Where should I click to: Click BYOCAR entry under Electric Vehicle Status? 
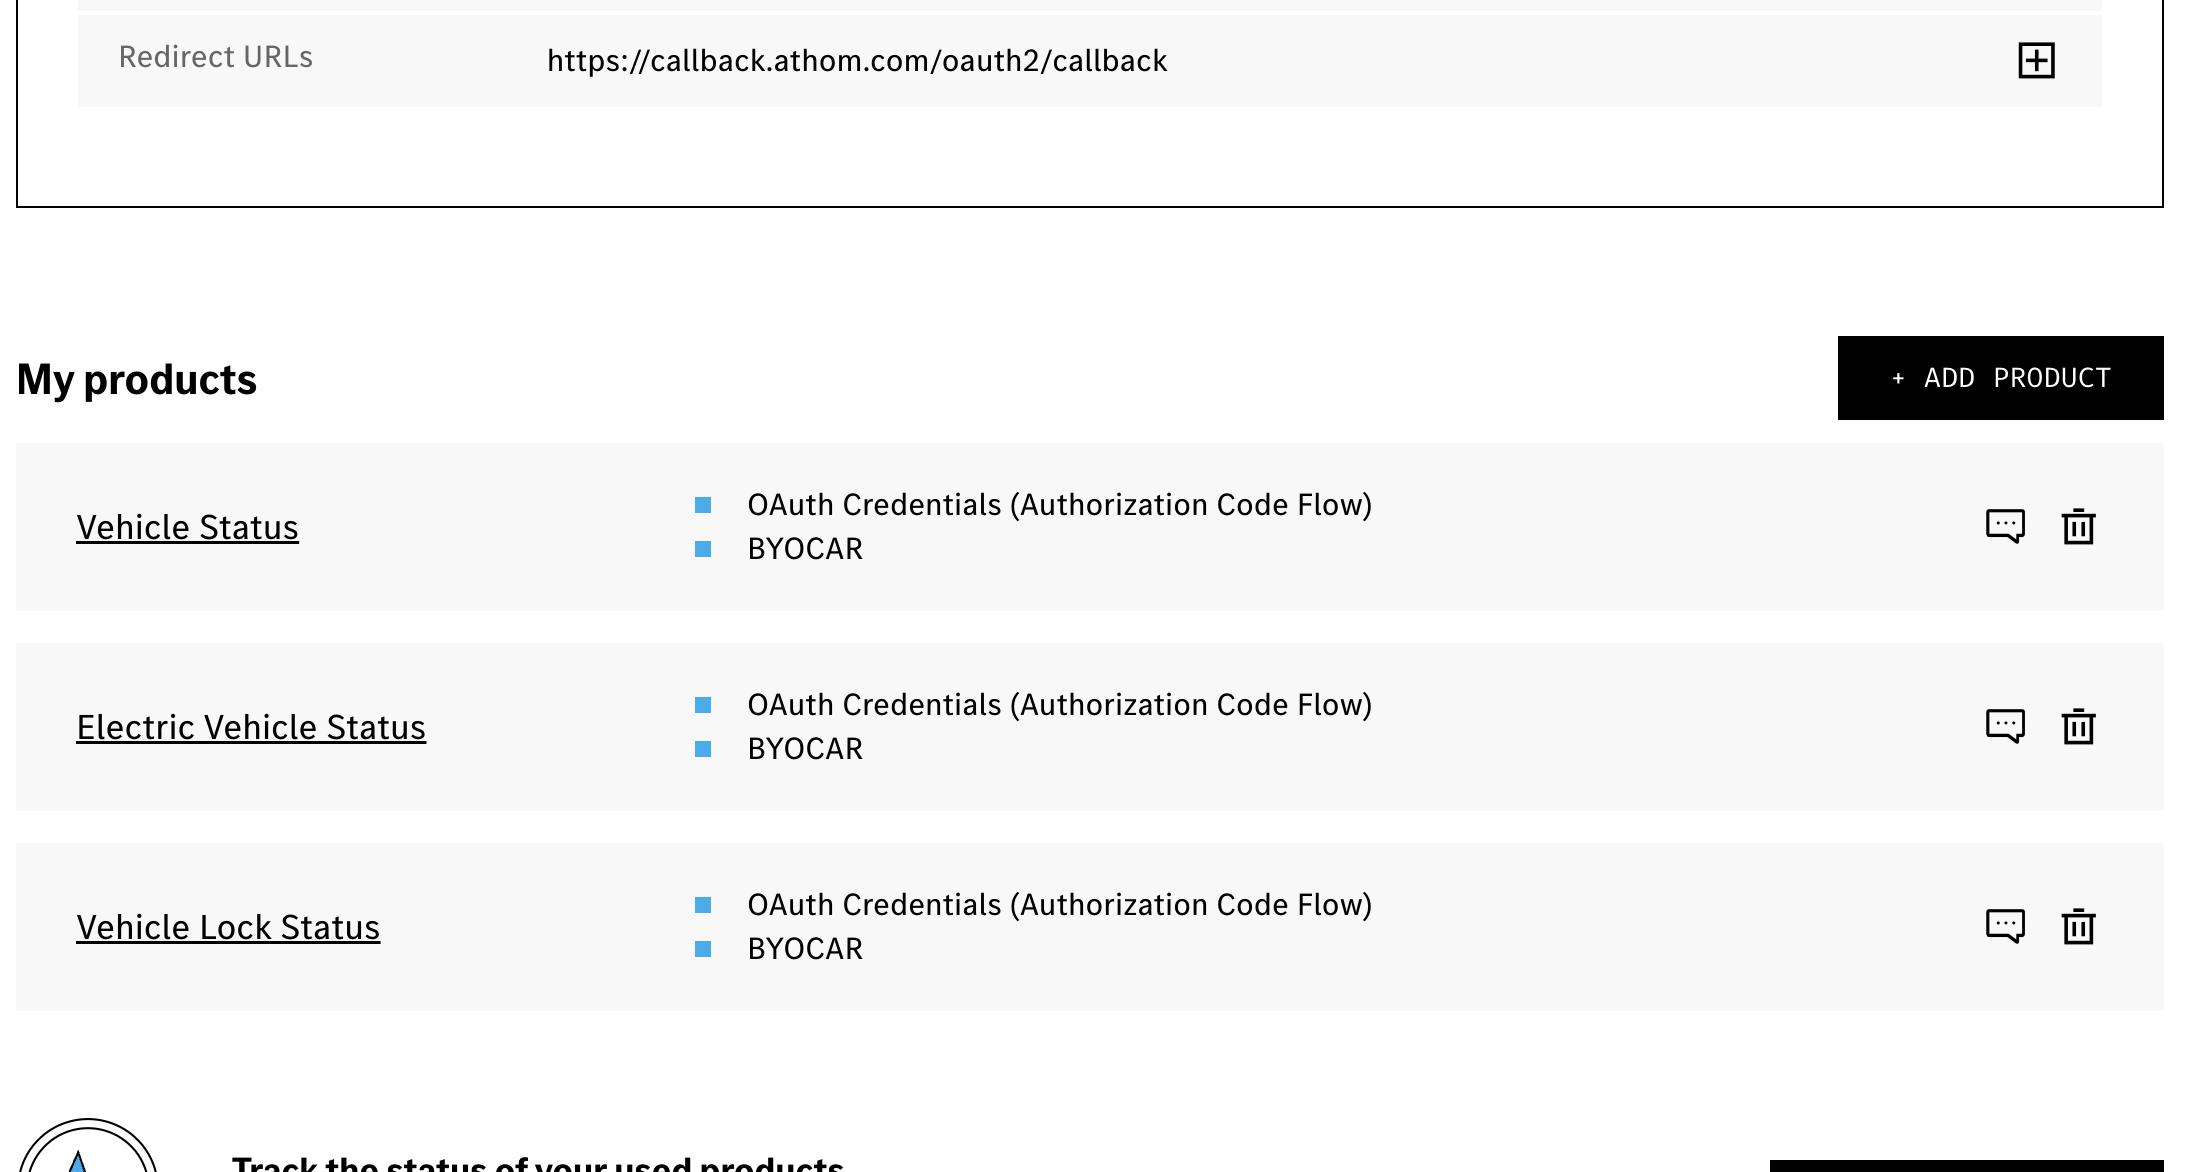[x=805, y=749]
